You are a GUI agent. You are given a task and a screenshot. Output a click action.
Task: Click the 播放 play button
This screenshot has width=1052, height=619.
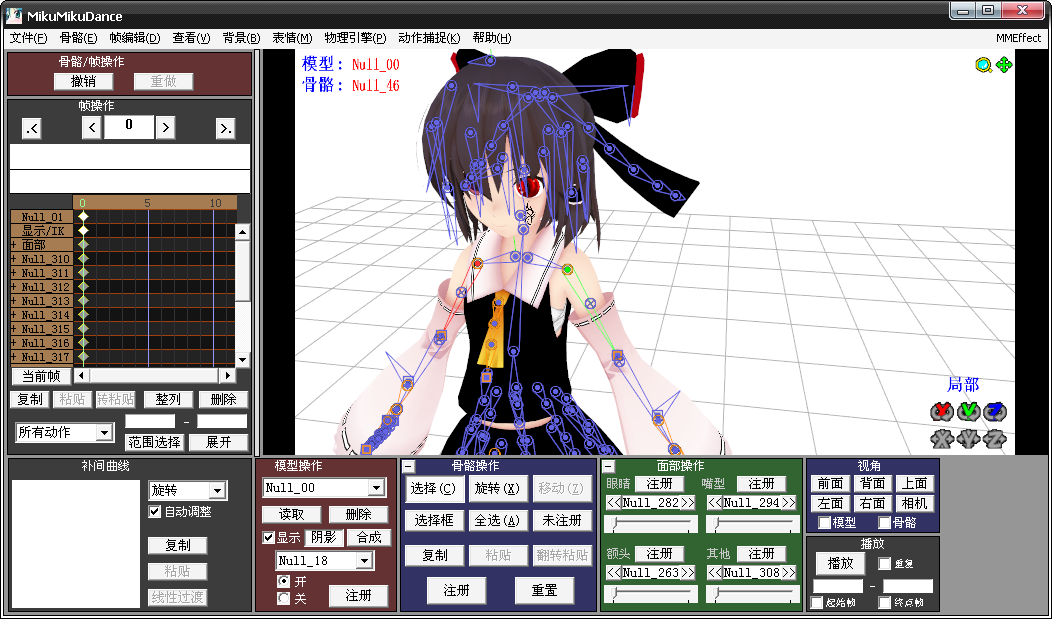pyautogui.click(x=840, y=563)
